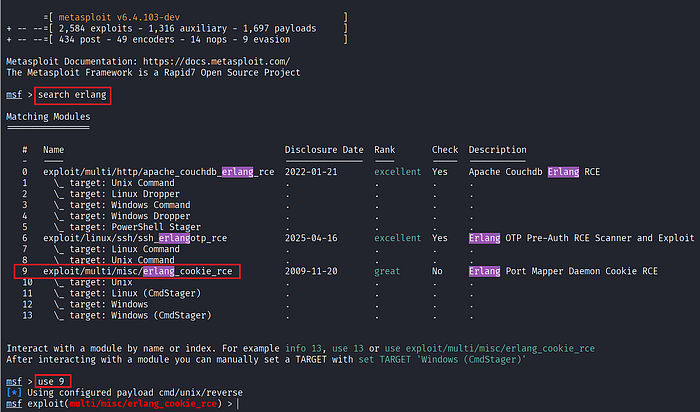Click 'excellent' rank in the couchdb row

397,172
